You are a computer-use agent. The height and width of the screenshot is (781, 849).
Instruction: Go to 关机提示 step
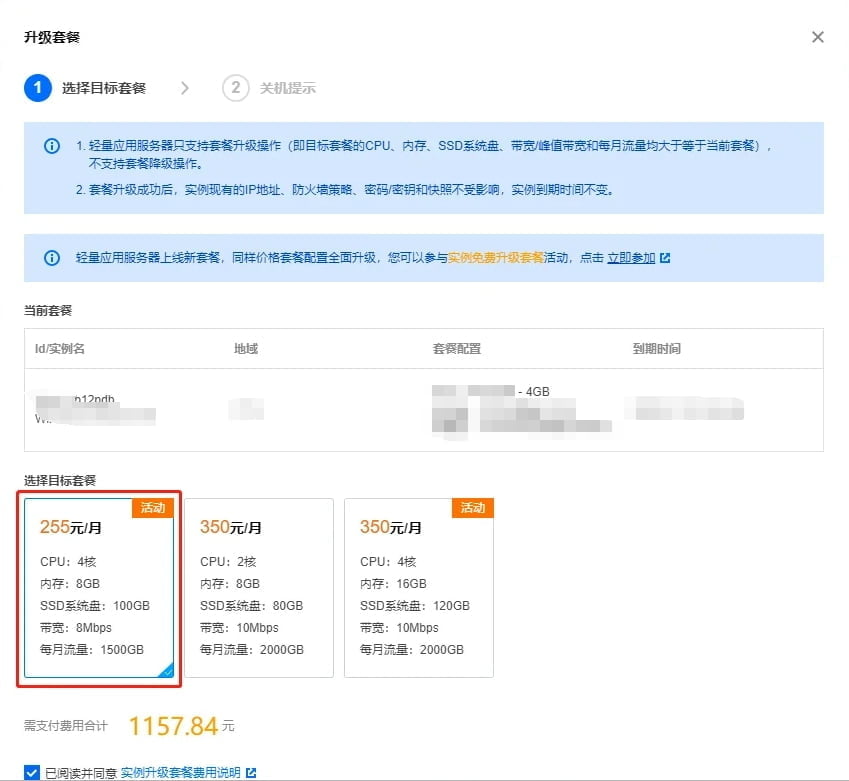coord(288,88)
